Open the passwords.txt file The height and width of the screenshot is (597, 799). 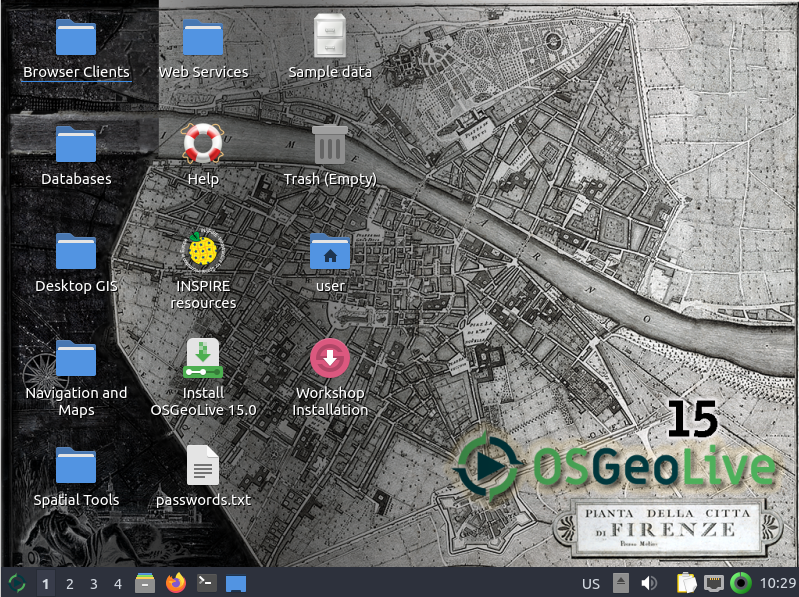click(203, 466)
